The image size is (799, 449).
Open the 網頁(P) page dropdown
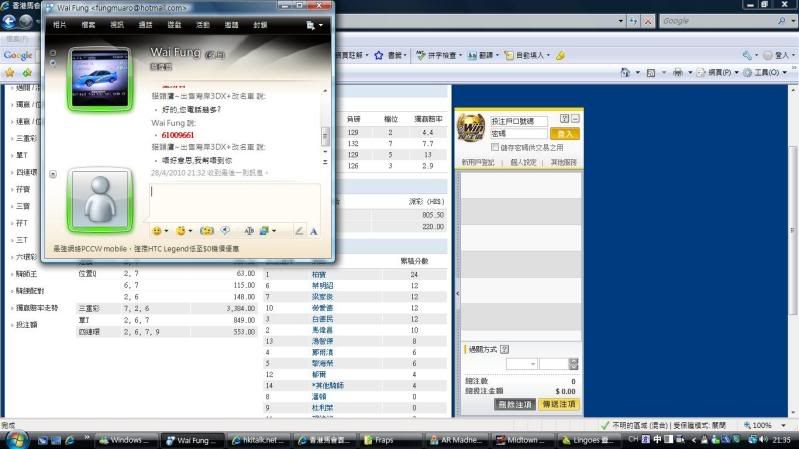tap(719, 72)
